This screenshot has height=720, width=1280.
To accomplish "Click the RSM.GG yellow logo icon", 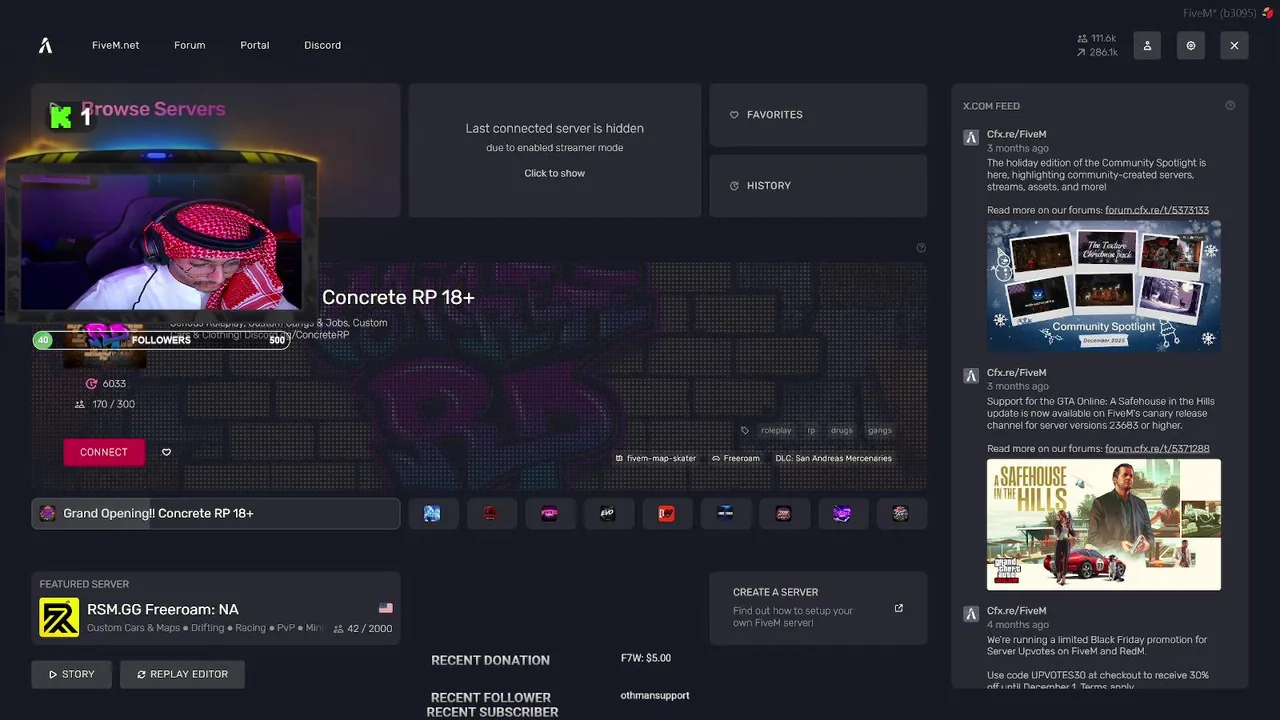I will pyautogui.click(x=59, y=617).
